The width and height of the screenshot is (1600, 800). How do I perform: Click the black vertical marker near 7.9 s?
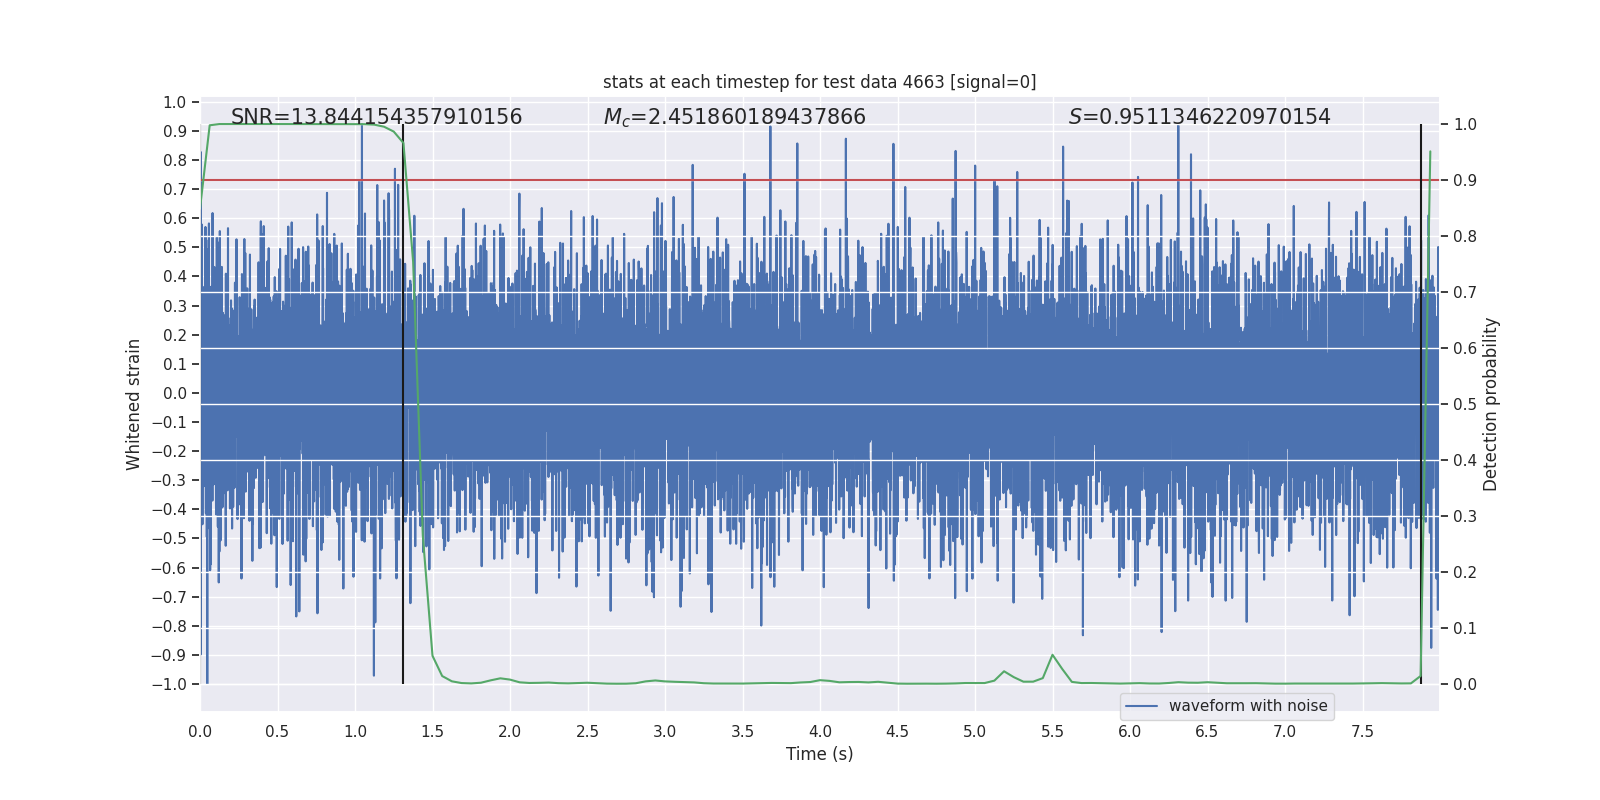tap(1421, 404)
